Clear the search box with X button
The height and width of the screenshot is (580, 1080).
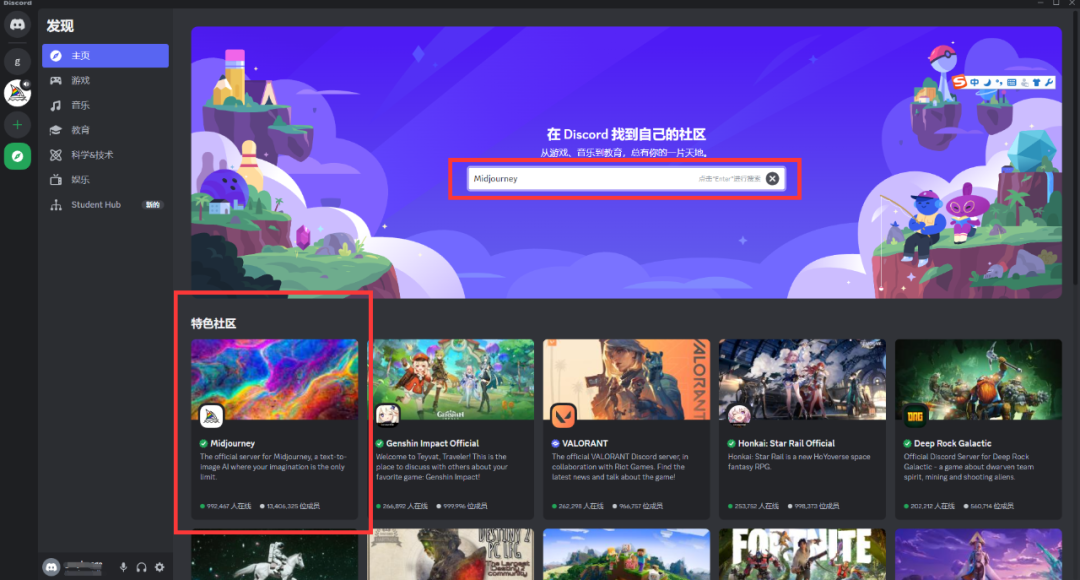[772, 178]
